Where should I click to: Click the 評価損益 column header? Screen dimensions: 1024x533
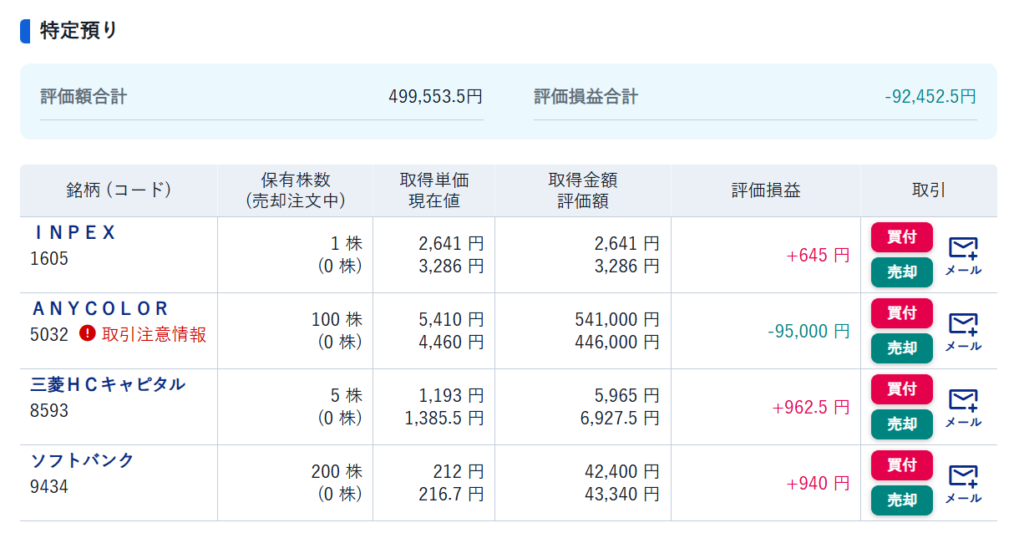765,191
